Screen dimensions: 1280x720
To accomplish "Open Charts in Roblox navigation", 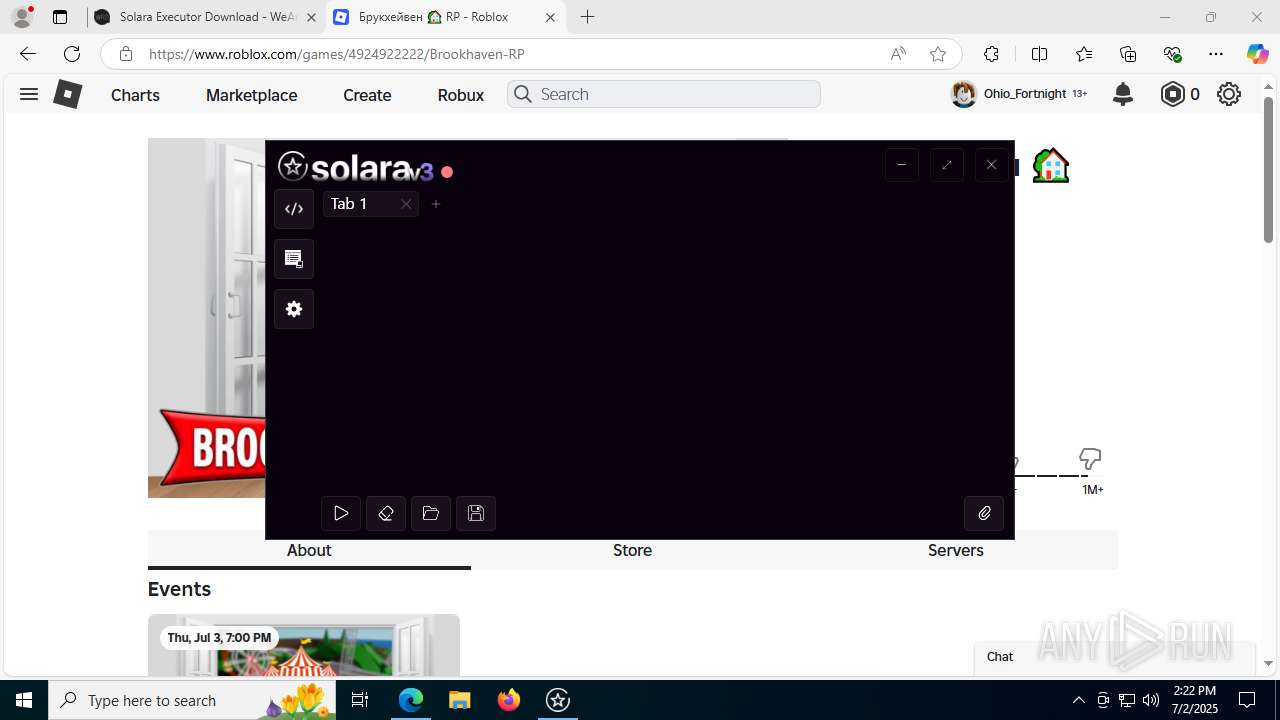I will [x=135, y=95].
